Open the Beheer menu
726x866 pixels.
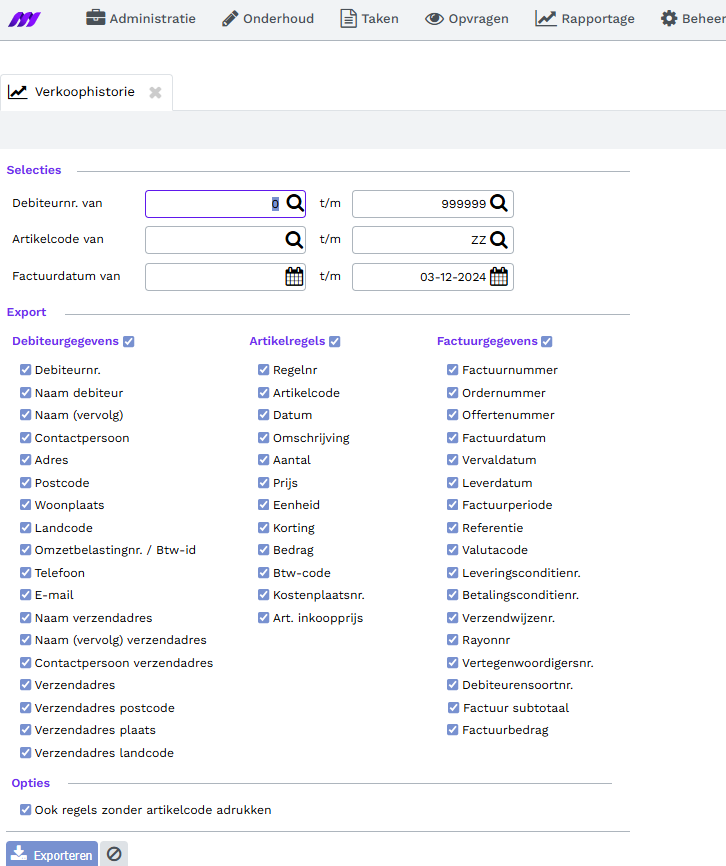coord(693,19)
